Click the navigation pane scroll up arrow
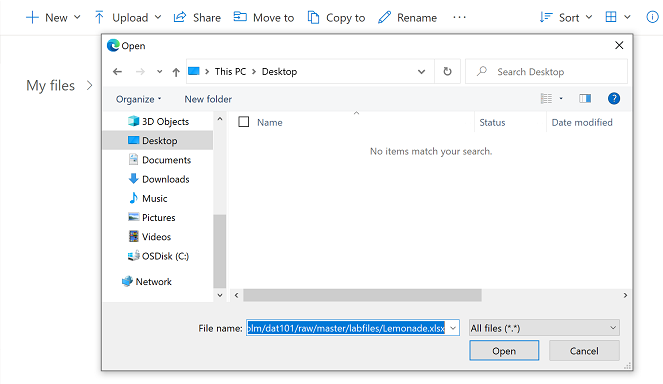Image resolution: width=663 pixels, height=384 pixels. pos(220,119)
